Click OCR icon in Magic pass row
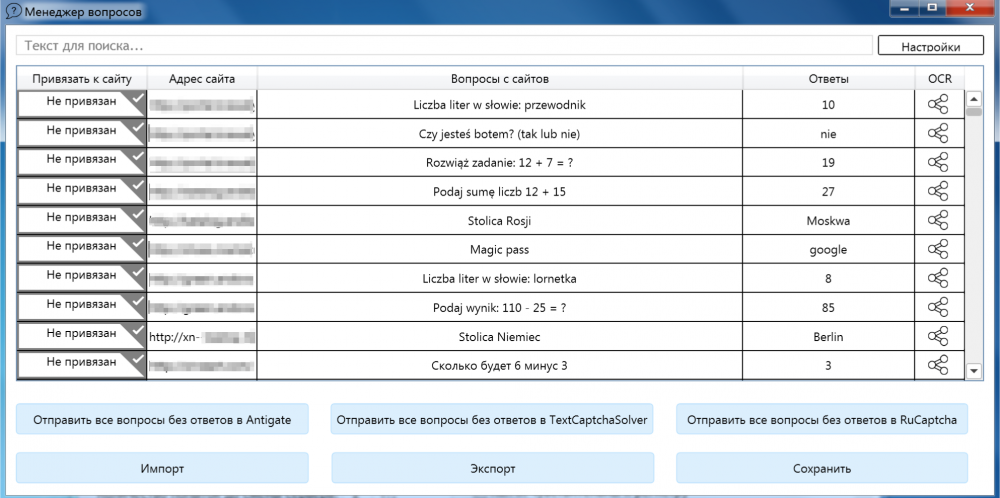 point(938,249)
